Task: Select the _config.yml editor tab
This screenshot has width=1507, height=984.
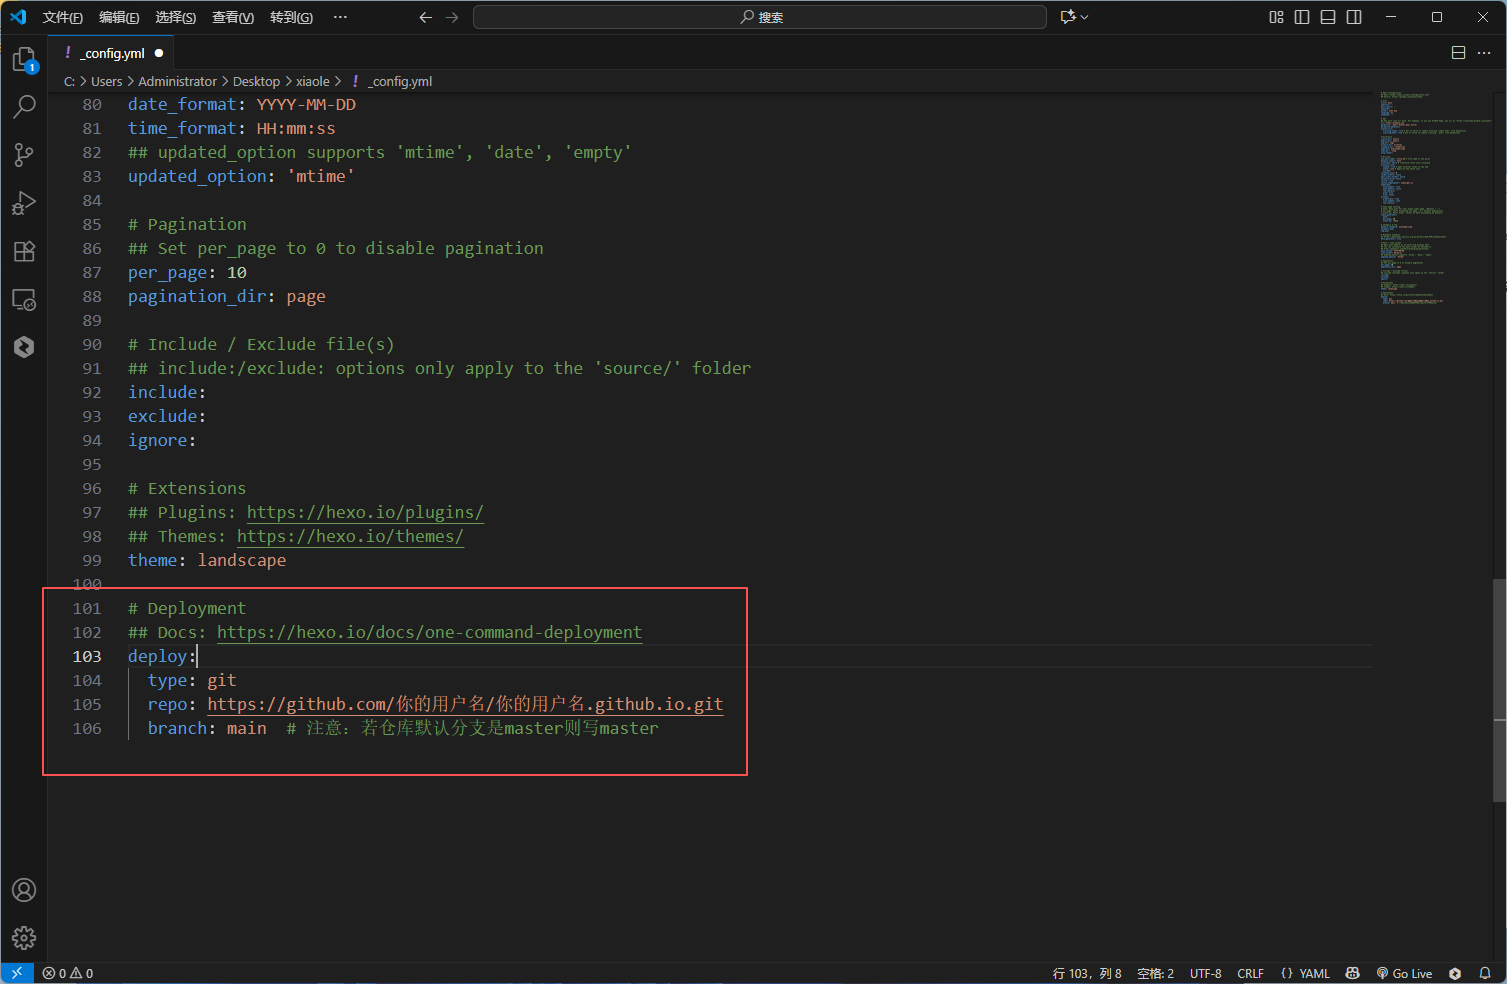Action: (x=113, y=53)
